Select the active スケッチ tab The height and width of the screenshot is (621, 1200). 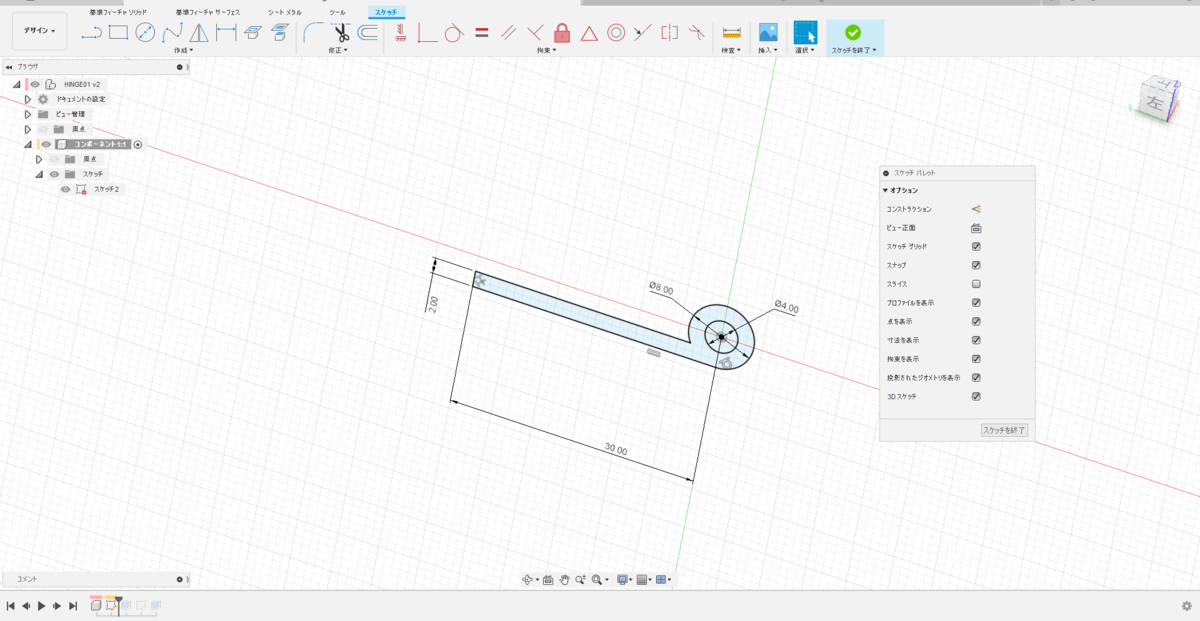point(386,12)
